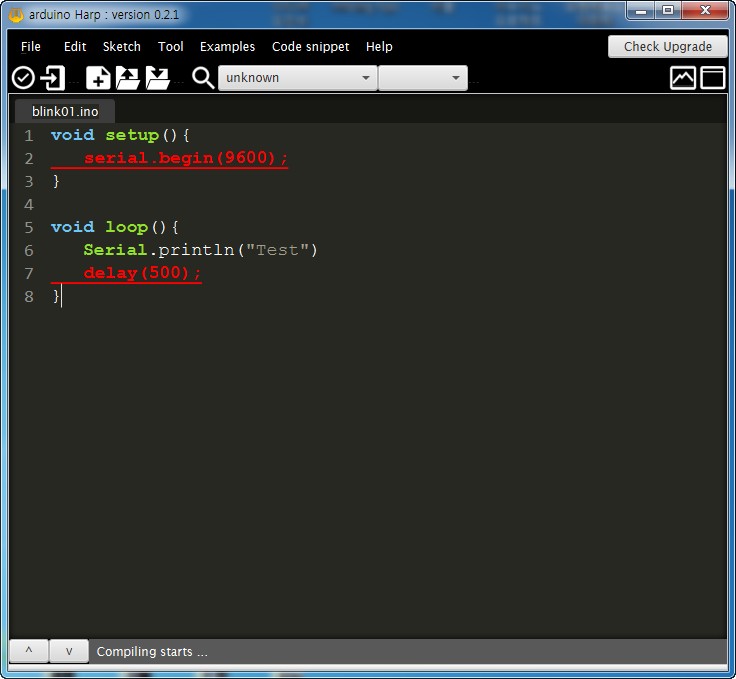This screenshot has width=736, height=679.
Task: Open the Help menu
Action: pos(379,46)
